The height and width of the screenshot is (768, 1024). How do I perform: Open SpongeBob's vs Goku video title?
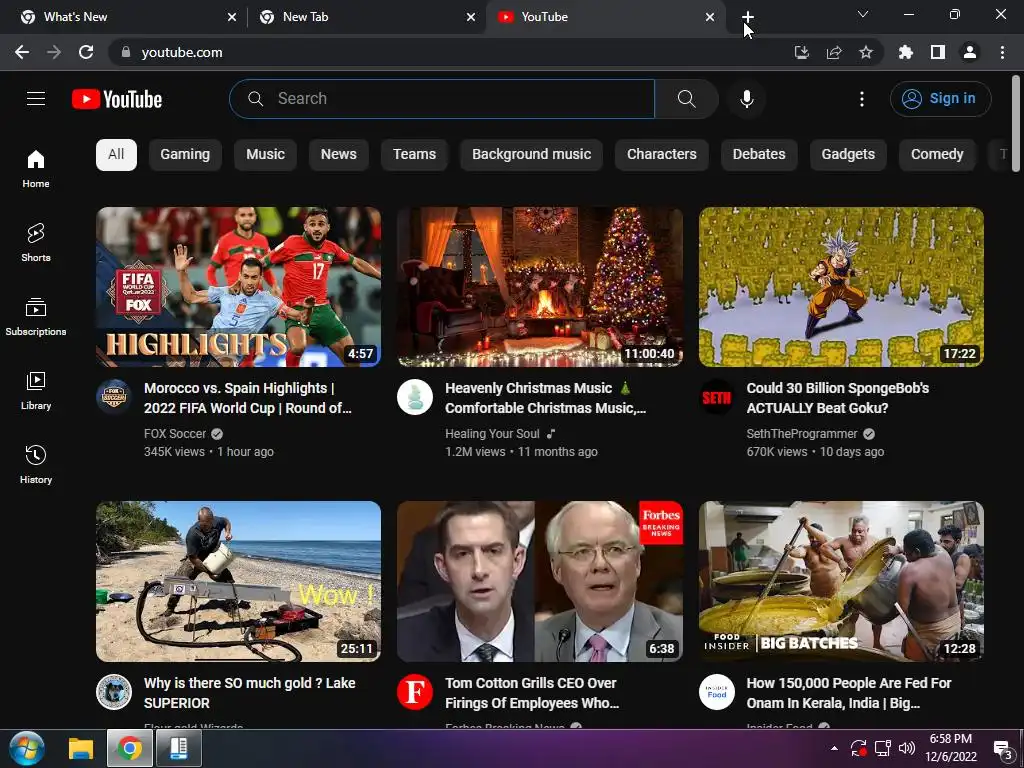(x=837, y=398)
